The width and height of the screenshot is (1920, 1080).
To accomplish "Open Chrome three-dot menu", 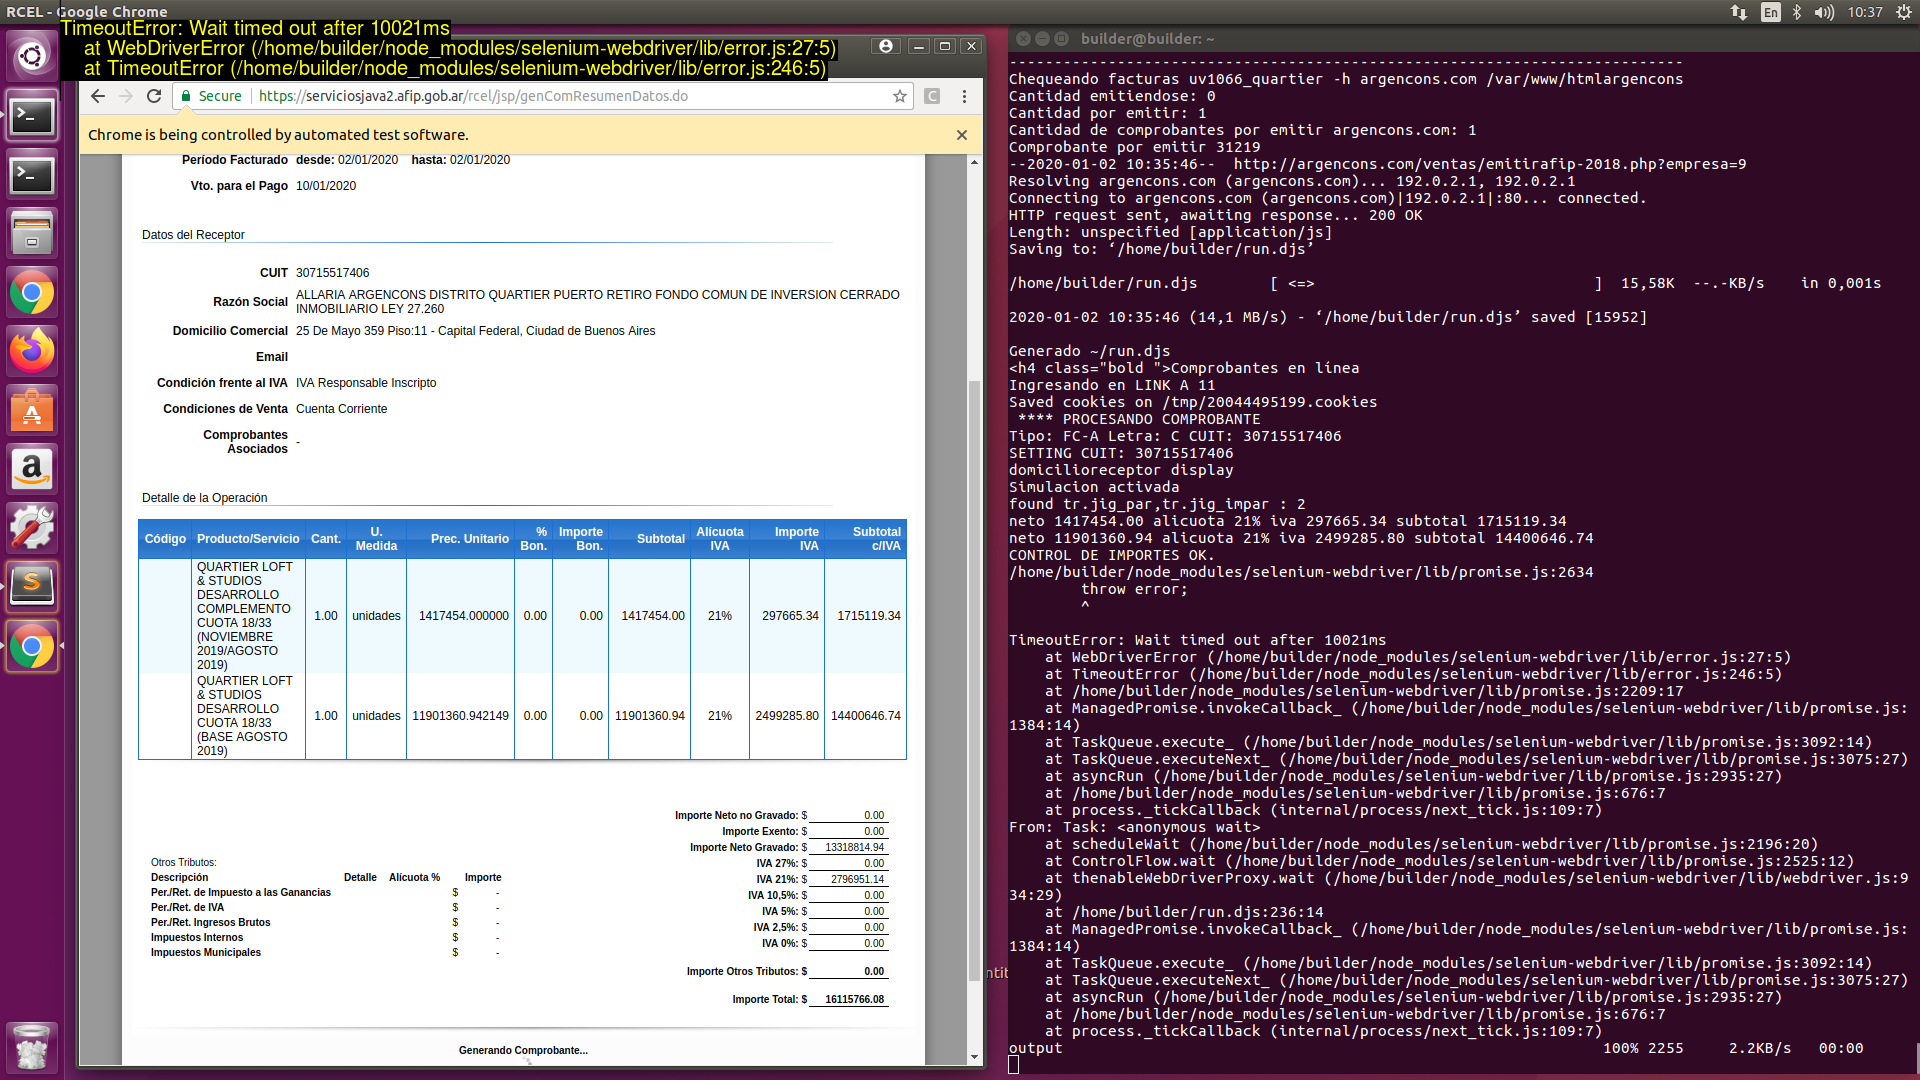I will coord(964,96).
